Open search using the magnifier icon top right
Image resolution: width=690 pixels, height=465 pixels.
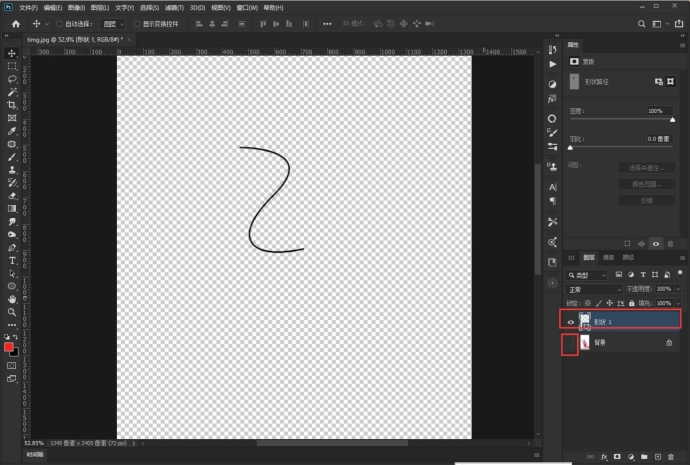642,24
